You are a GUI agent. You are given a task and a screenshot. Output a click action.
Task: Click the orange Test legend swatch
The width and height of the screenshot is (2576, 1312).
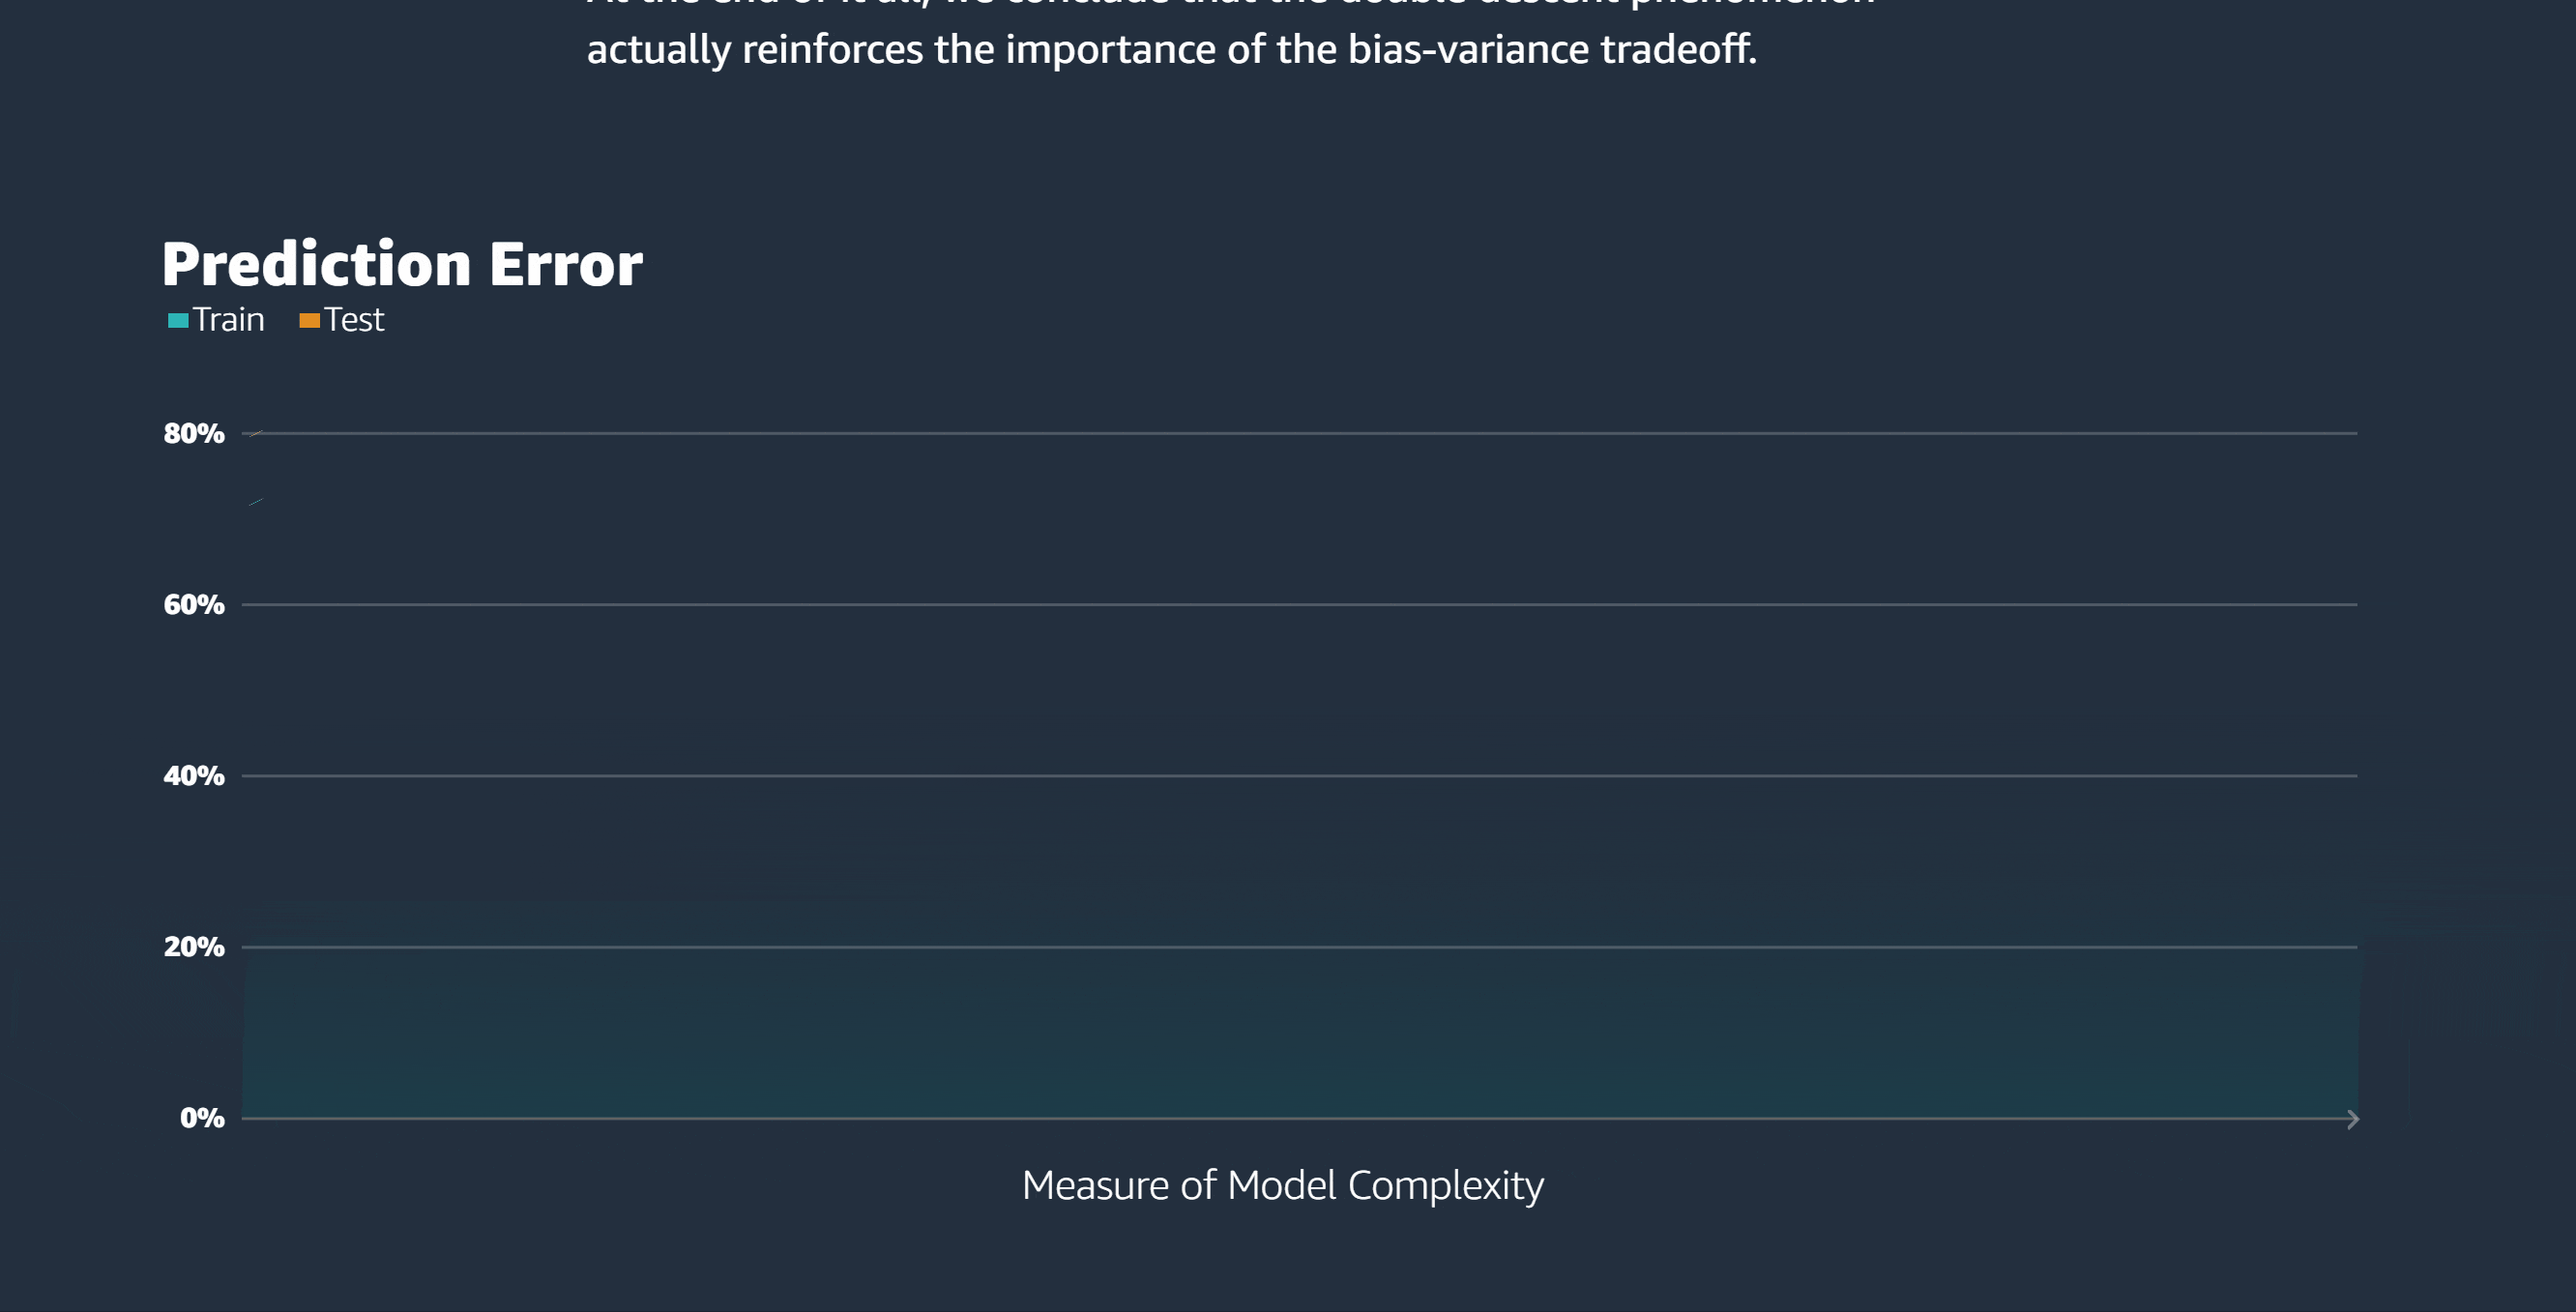pos(310,320)
